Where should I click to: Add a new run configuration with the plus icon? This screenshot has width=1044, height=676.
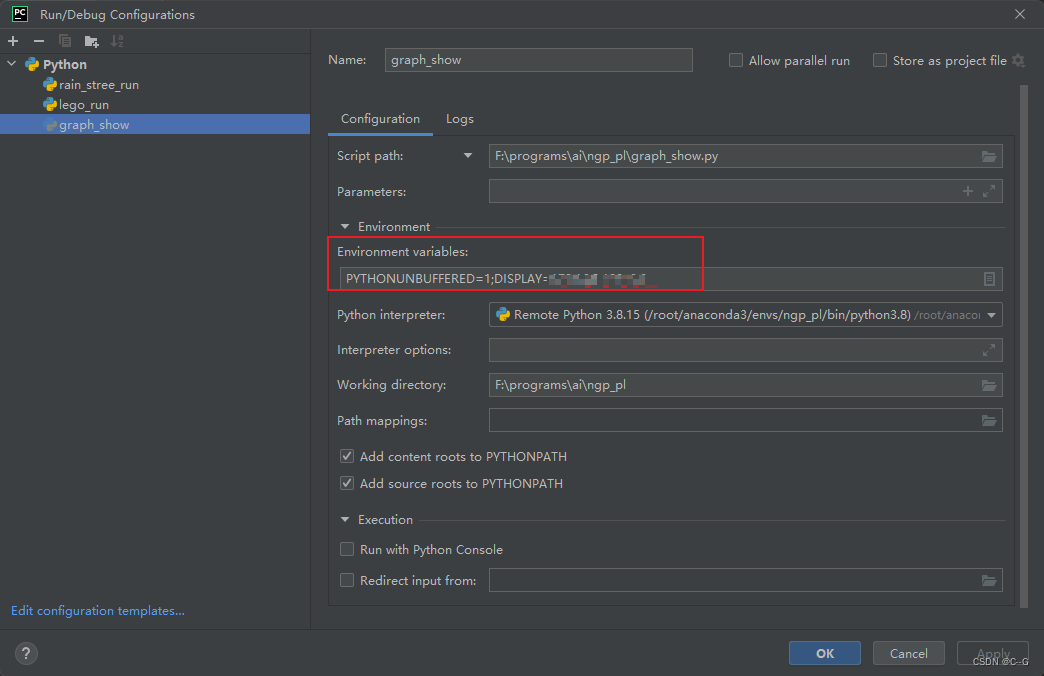pyautogui.click(x=13, y=41)
